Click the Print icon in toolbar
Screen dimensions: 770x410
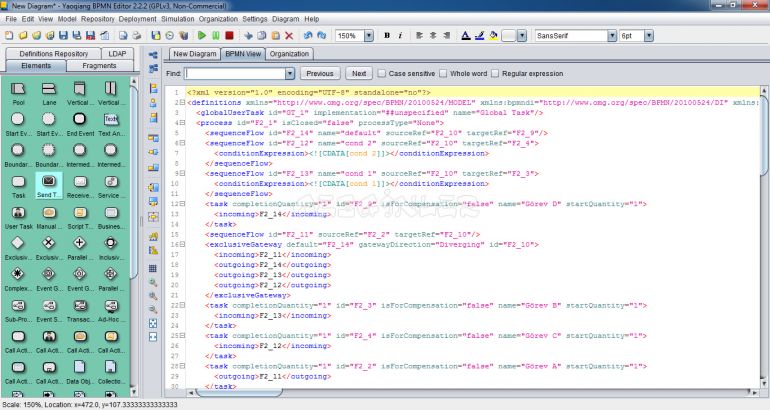point(137,35)
